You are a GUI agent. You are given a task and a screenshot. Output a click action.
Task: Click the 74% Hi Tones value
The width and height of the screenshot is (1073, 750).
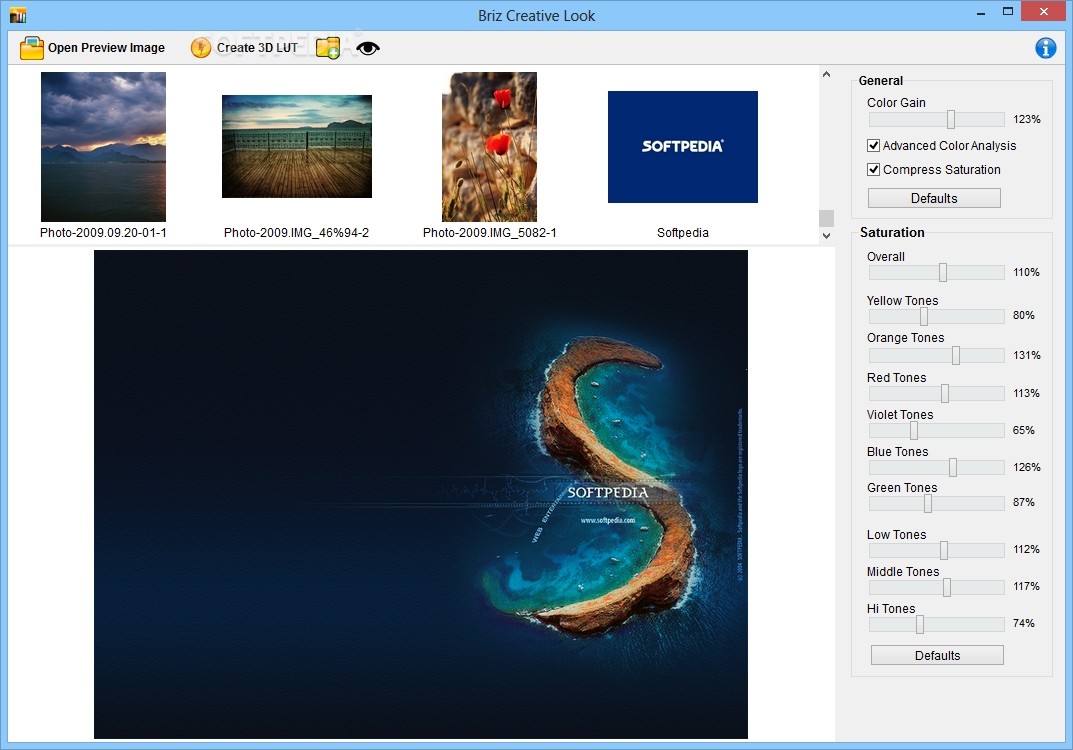point(1024,623)
